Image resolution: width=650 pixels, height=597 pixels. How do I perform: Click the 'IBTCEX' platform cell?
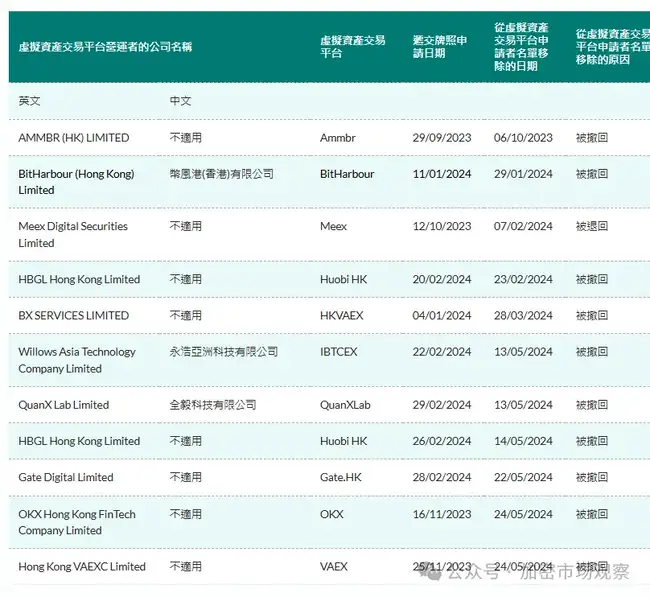tap(339, 352)
